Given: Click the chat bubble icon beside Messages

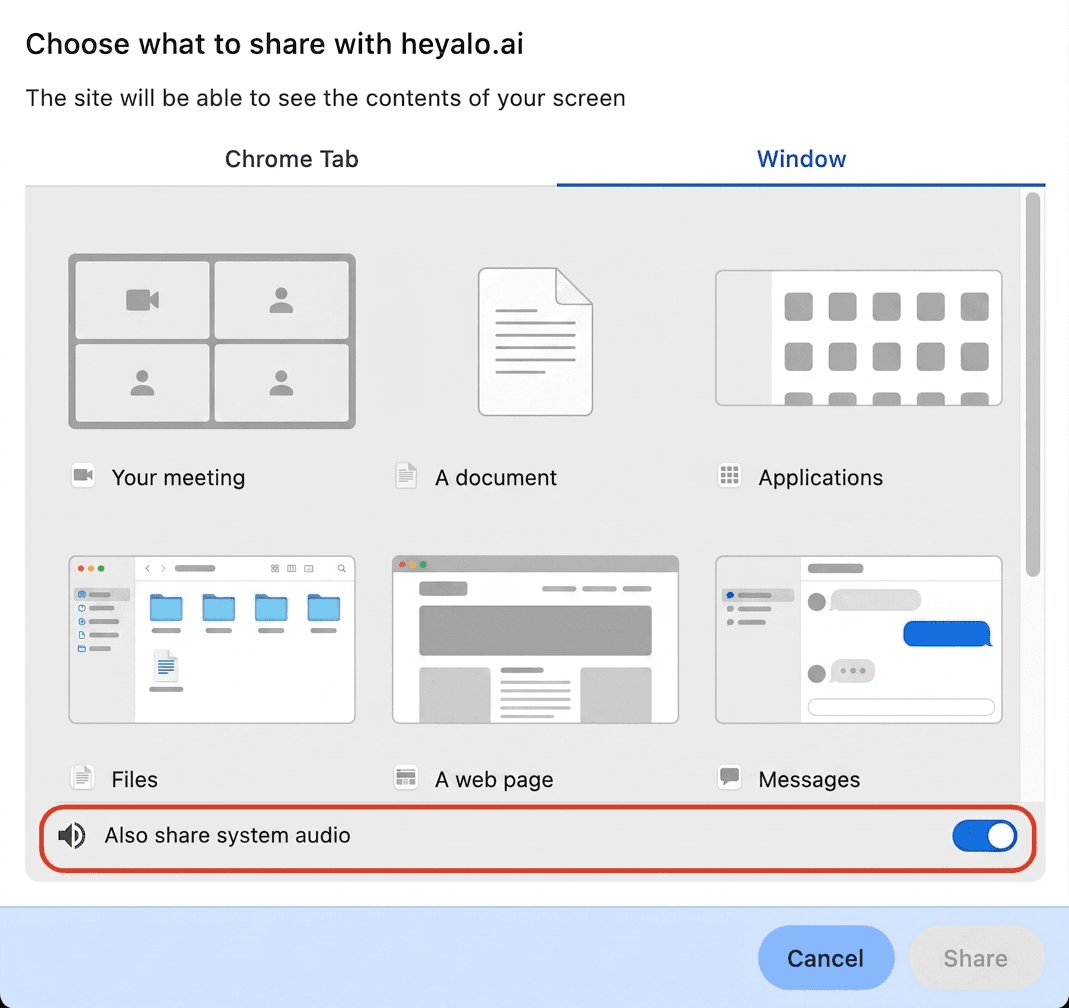Looking at the screenshot, I should [x=729, y=776].
